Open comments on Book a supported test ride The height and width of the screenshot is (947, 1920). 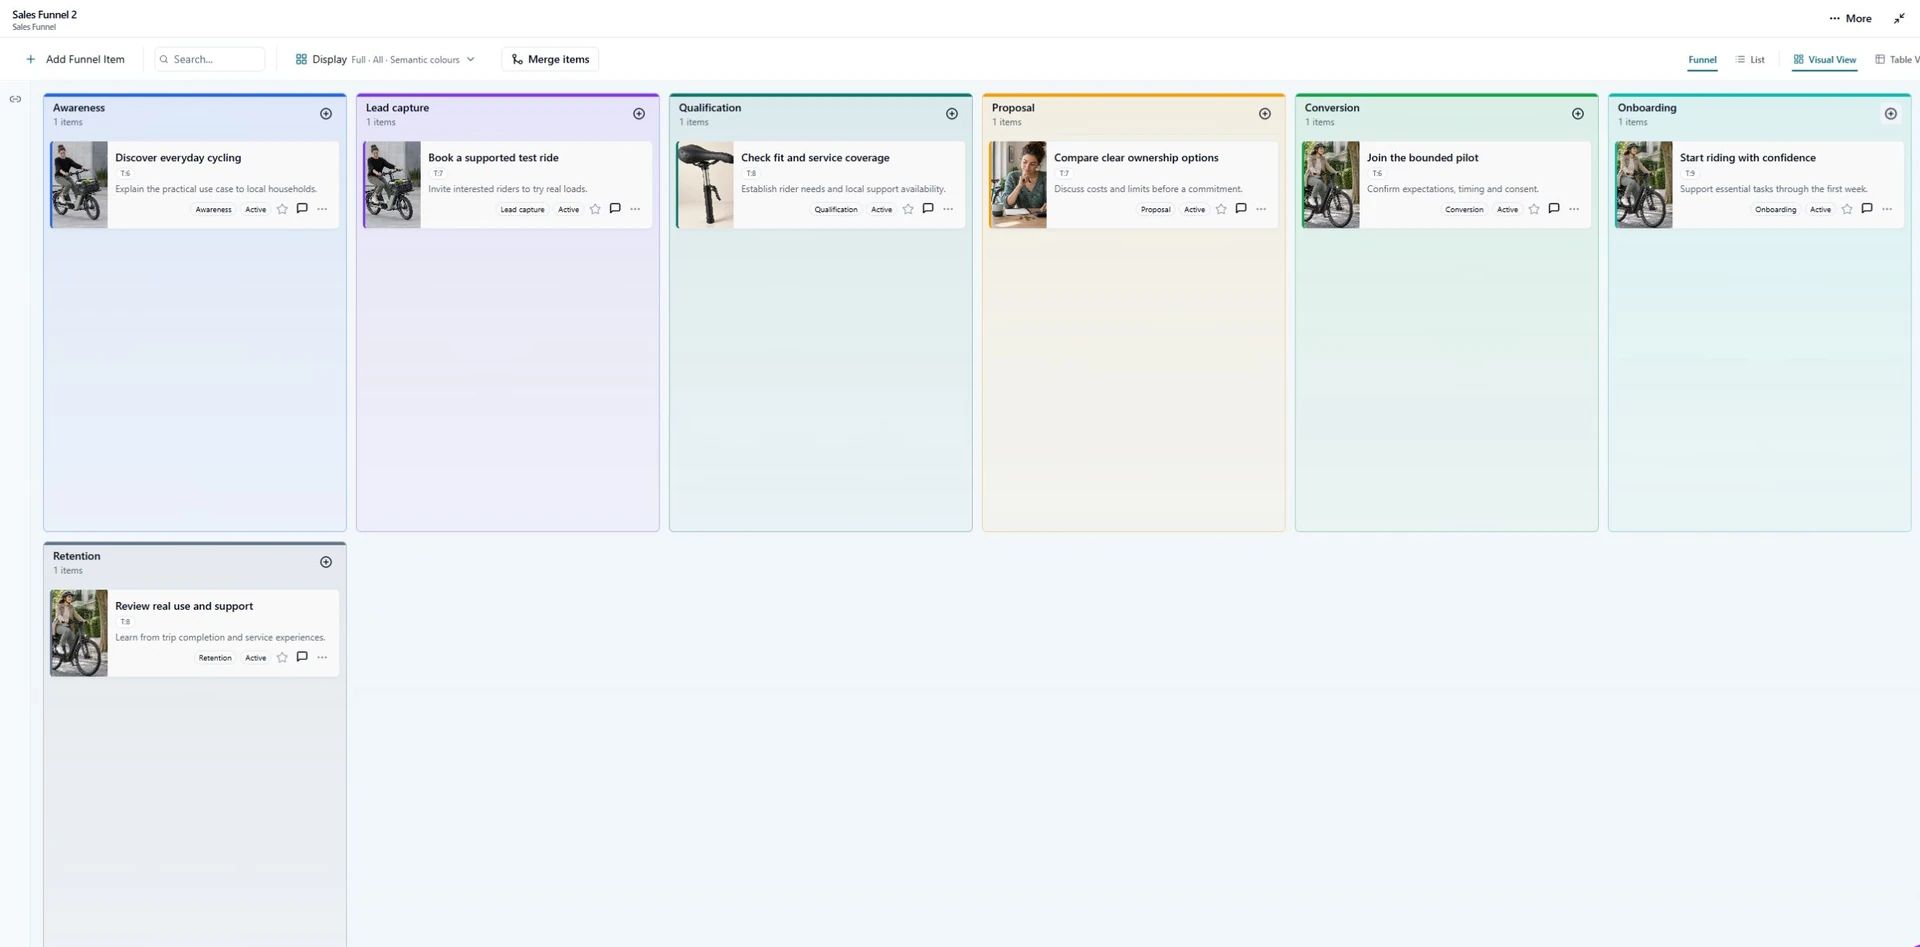pos(615,209)
